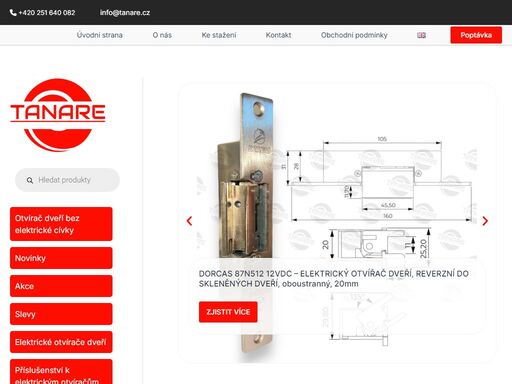Go to previous slide with left arrow
The height and width of the screenshot is (384, 512).
click(x=189, y=221)
